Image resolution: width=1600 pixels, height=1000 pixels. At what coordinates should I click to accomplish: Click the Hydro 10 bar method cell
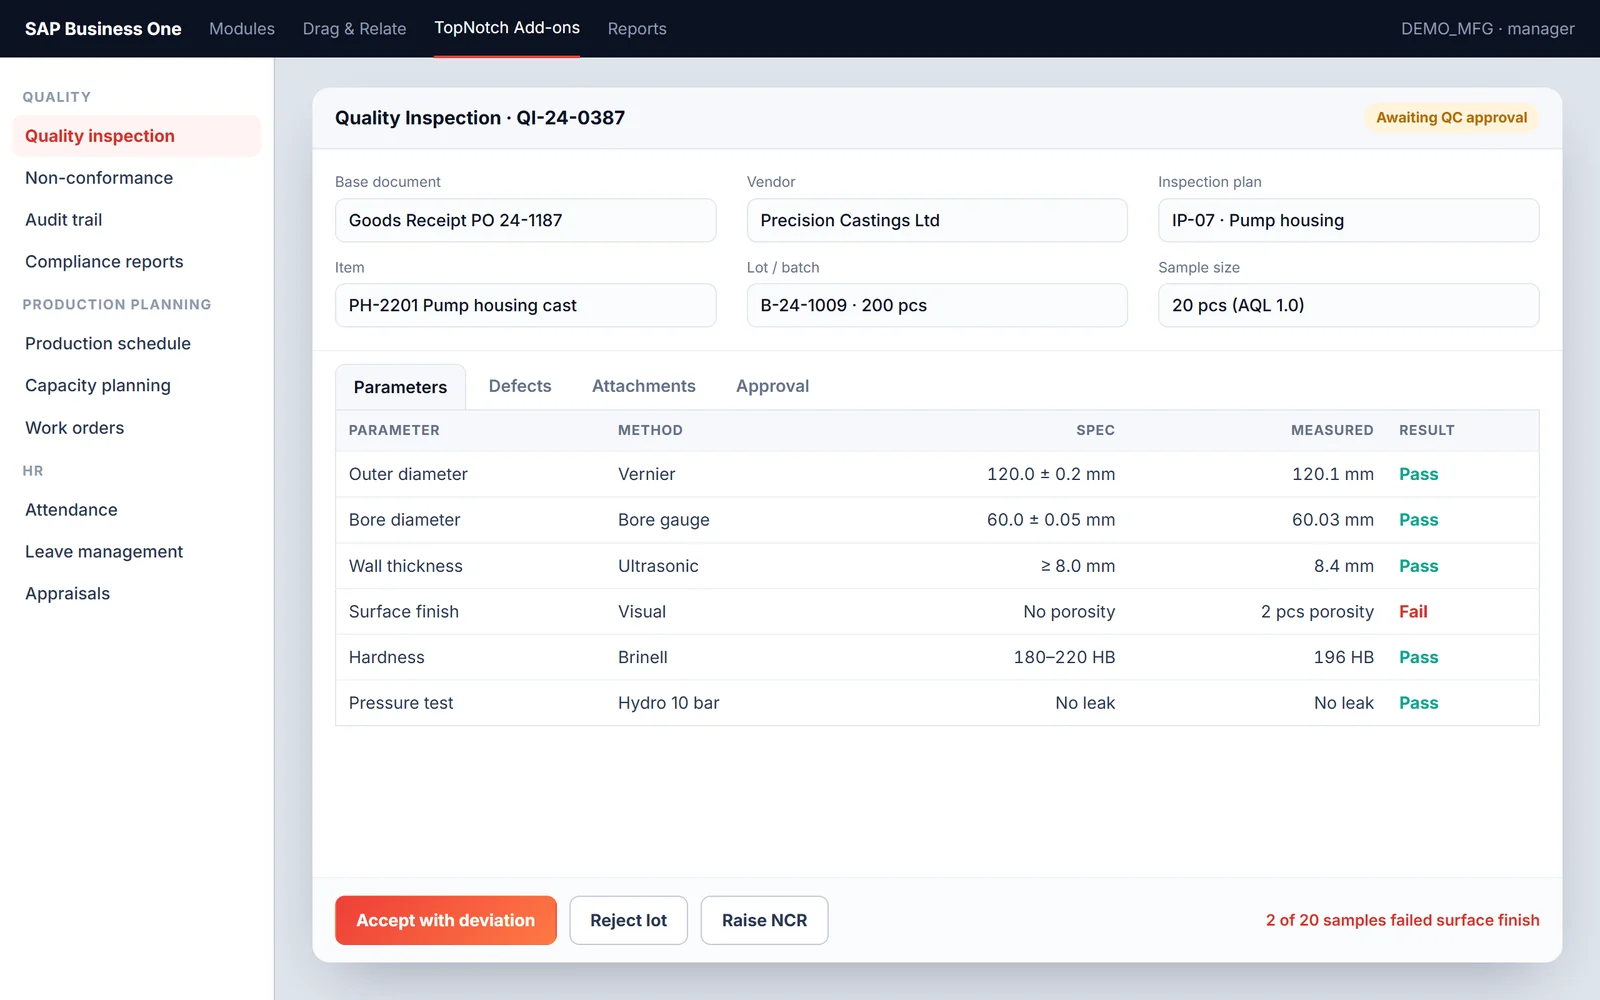coord(668,703)
